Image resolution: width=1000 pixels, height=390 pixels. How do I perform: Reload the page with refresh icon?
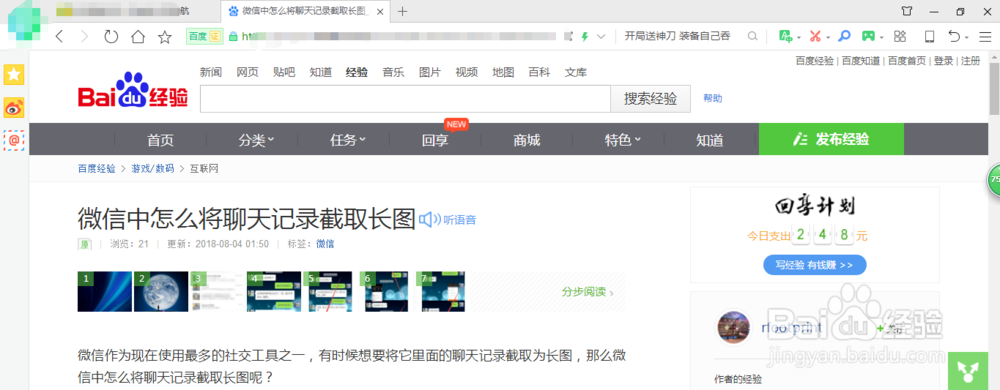(111, 37)
